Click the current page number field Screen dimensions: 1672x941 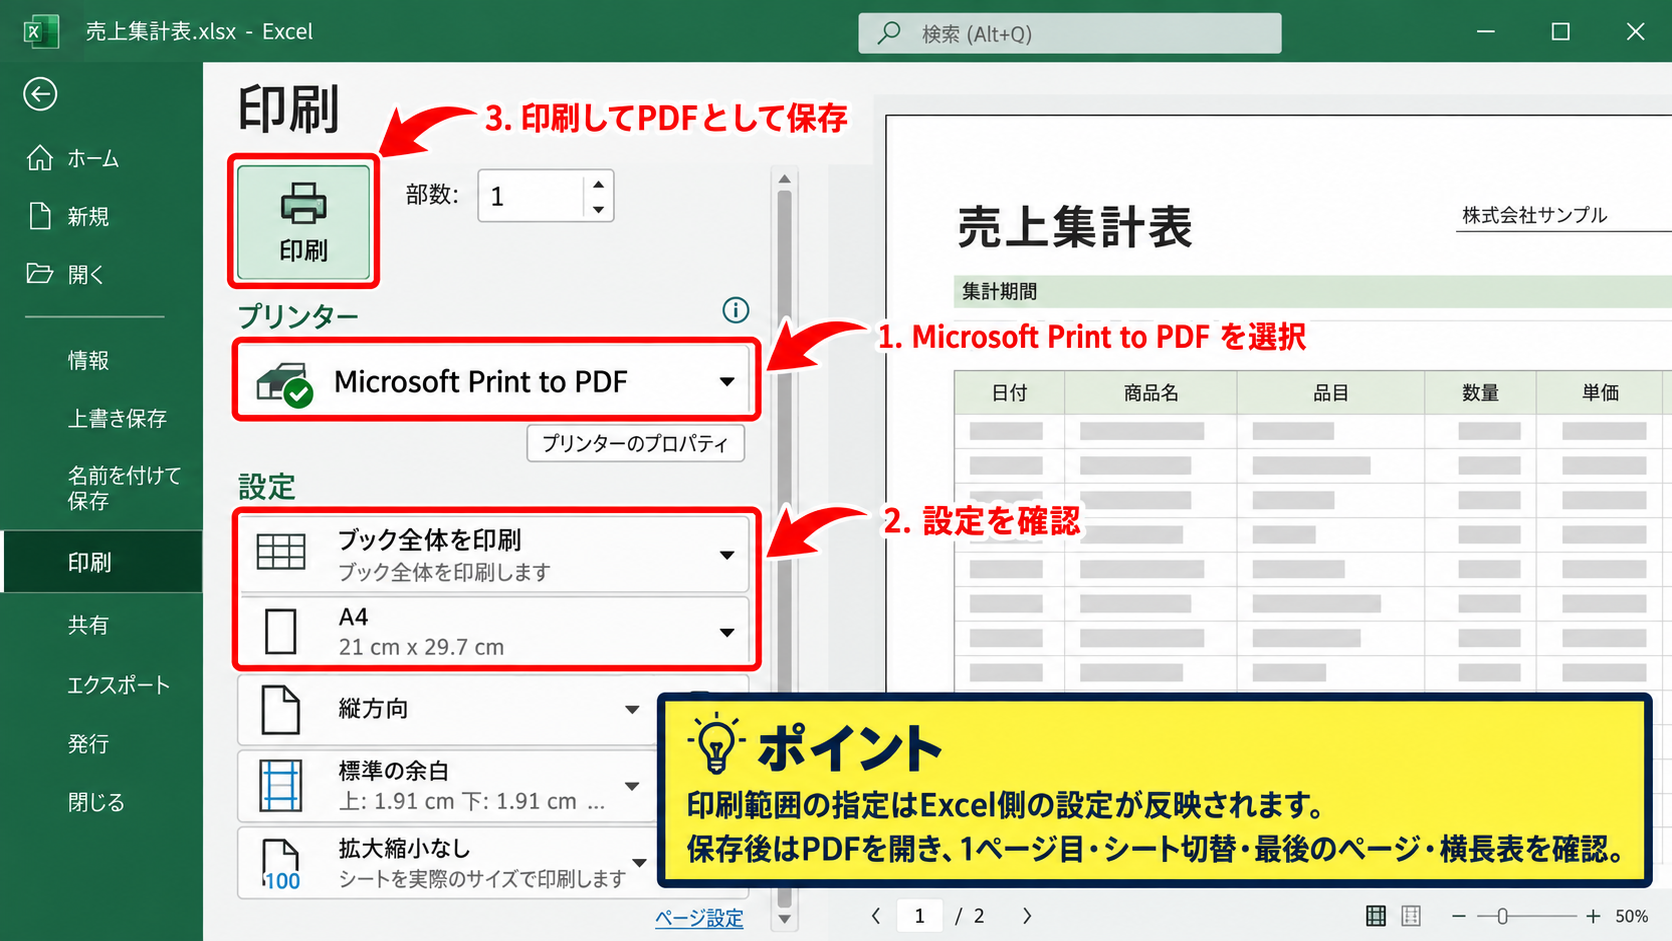(x=920, y=915)
